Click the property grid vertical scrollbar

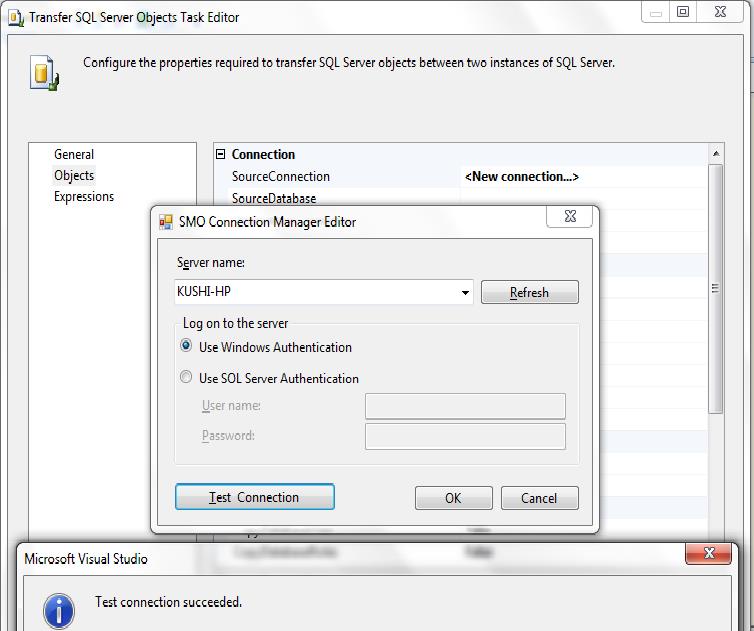[716, 288]
